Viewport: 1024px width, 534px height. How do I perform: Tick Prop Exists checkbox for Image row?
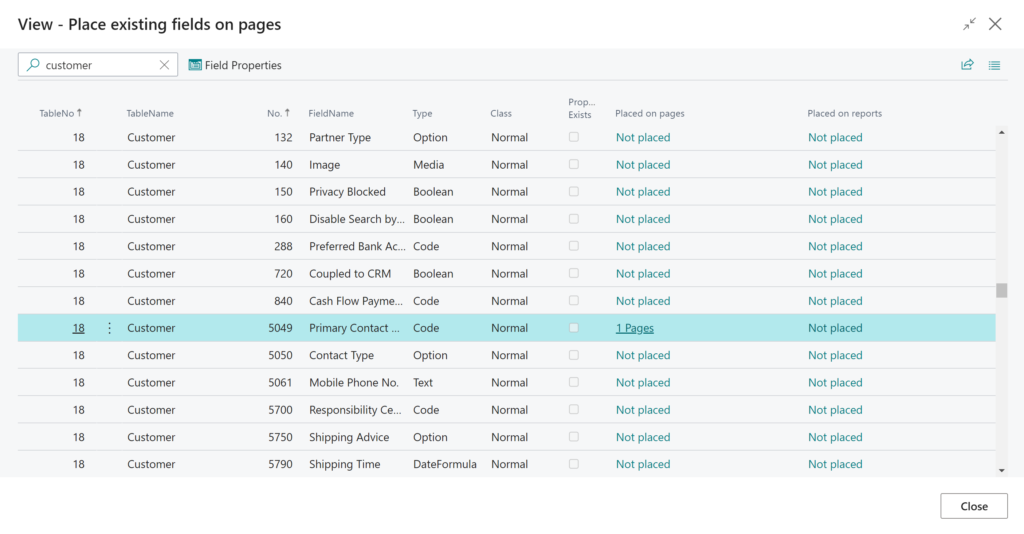573,165
